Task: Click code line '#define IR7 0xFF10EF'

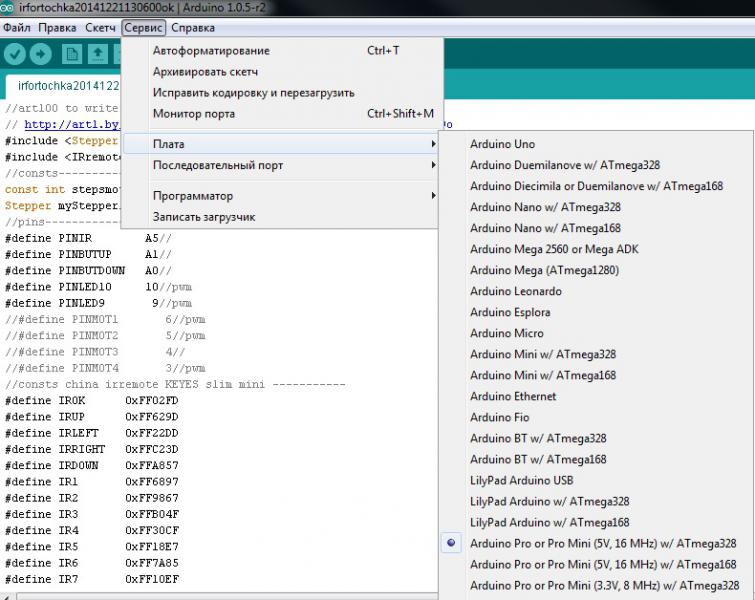Action: coord(92,579)
